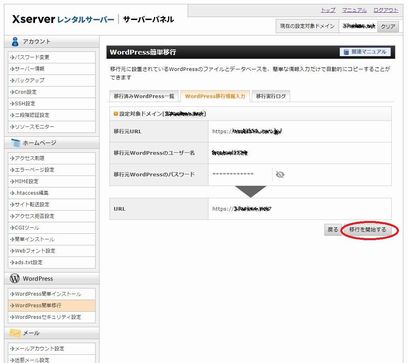Open SSH設定 menu item
Viewport: 408px width, 363px height.
click(52, 104)
